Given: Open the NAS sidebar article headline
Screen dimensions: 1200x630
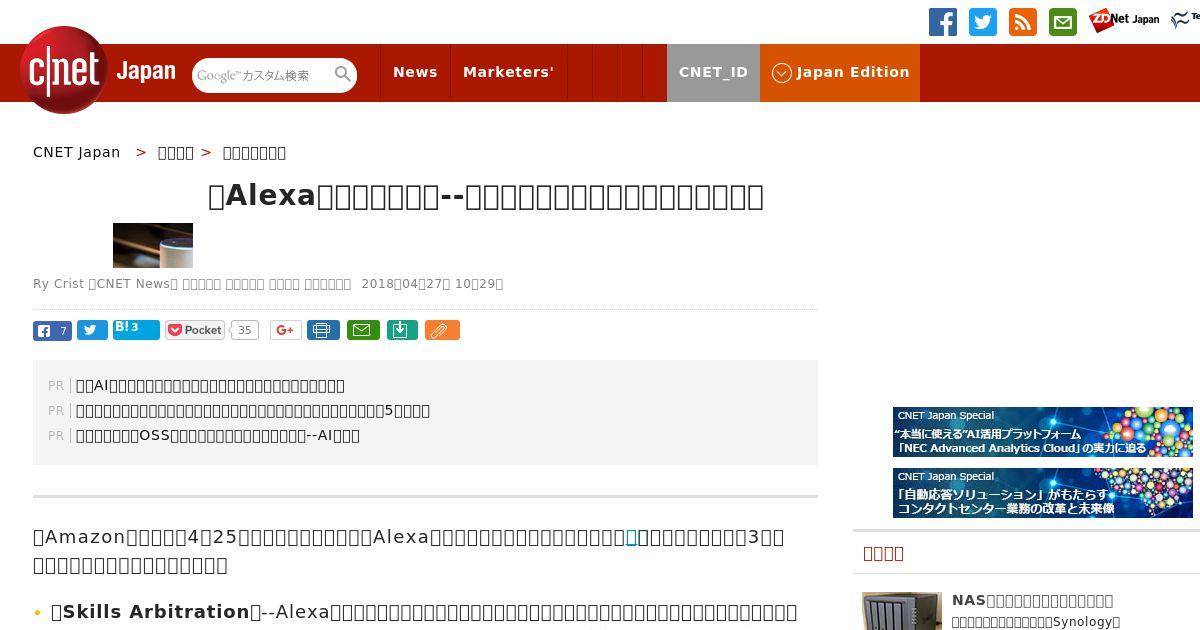Looking at the screenshot, I should 1032,600.
